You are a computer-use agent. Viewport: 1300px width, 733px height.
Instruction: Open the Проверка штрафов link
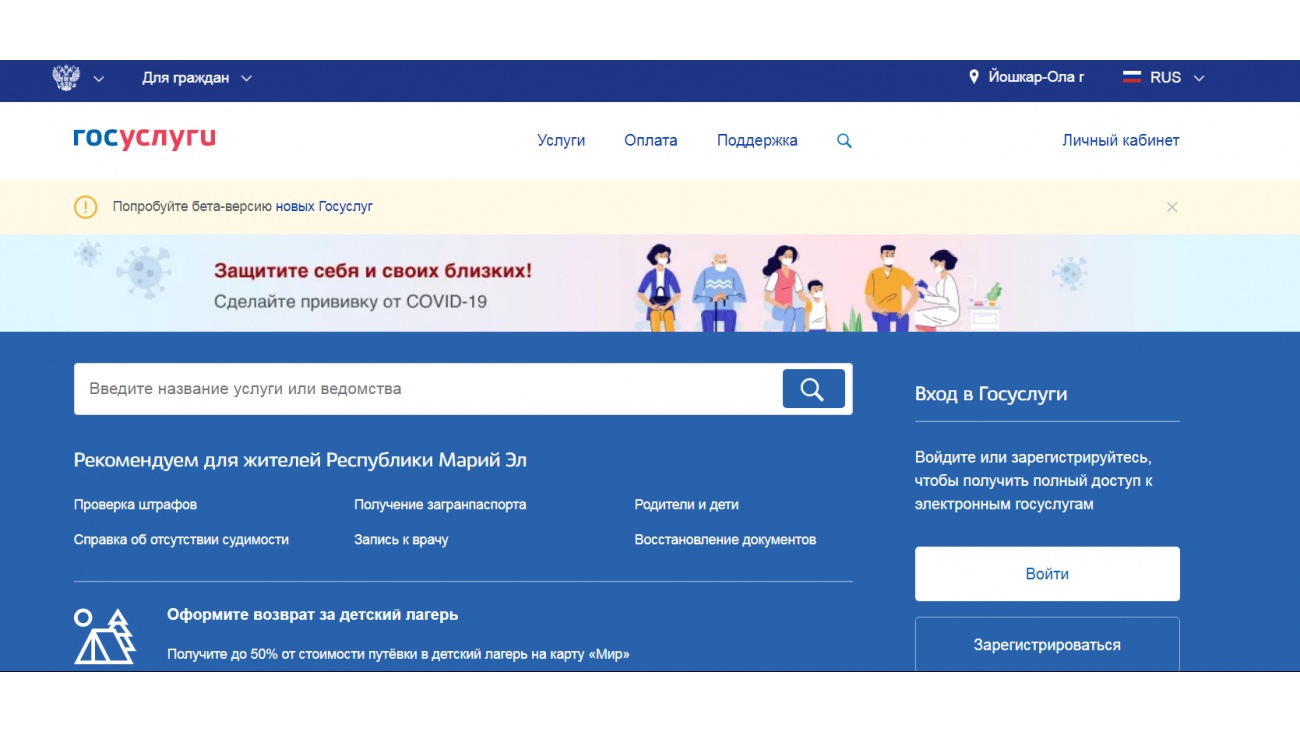click(x=135, y=505)
